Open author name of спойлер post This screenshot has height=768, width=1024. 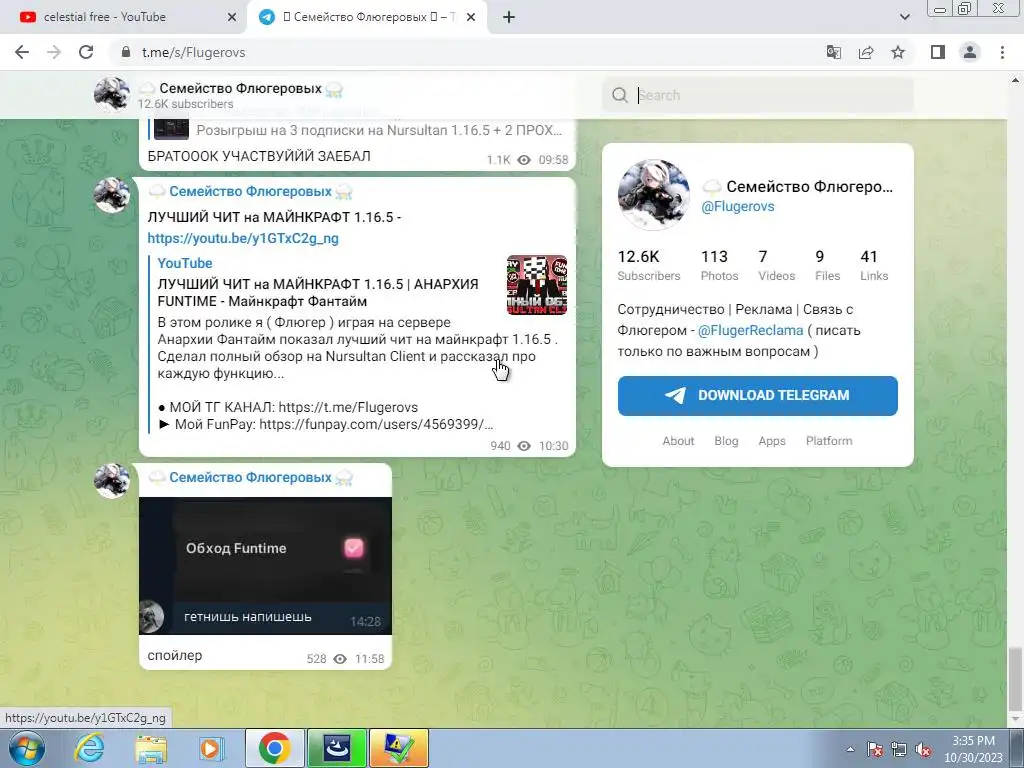pyautogui.click(x=250, y=477)
